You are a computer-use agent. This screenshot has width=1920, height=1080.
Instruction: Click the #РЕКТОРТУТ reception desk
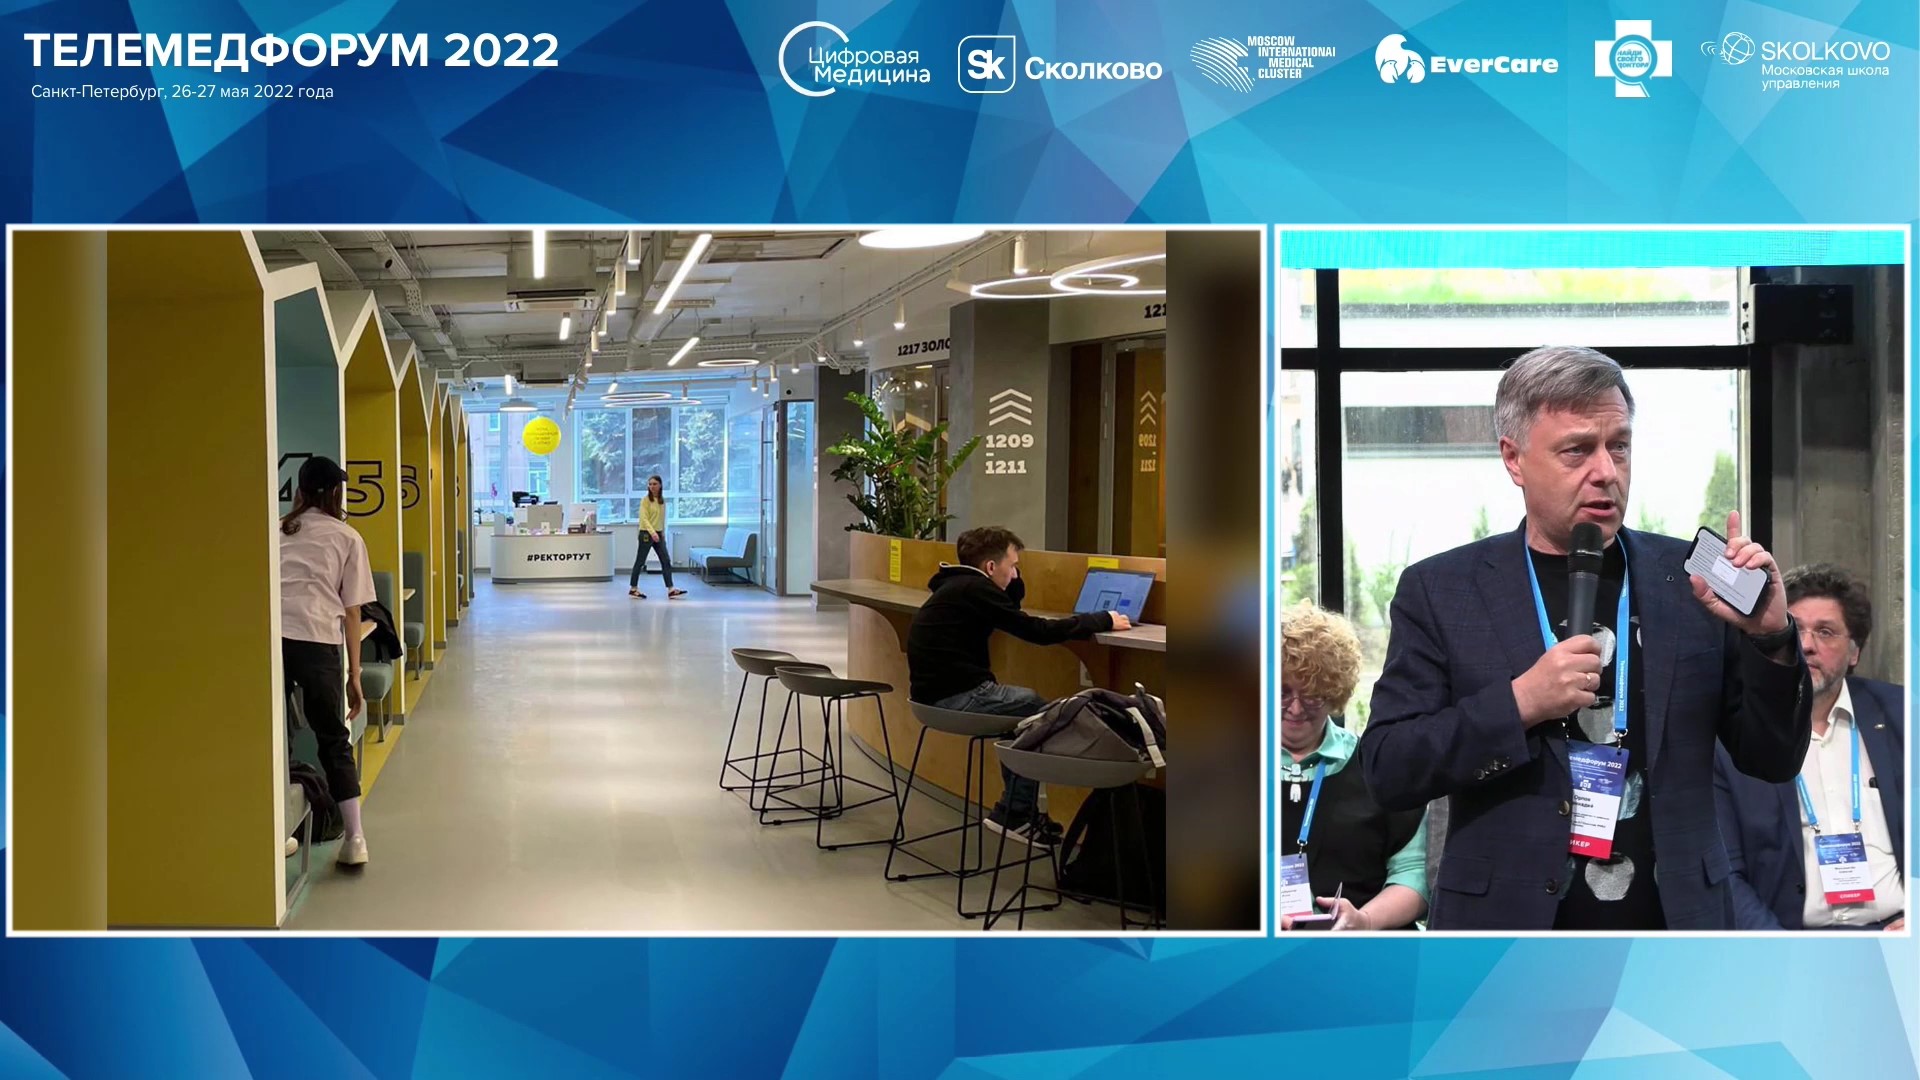(x=551, y=556)
